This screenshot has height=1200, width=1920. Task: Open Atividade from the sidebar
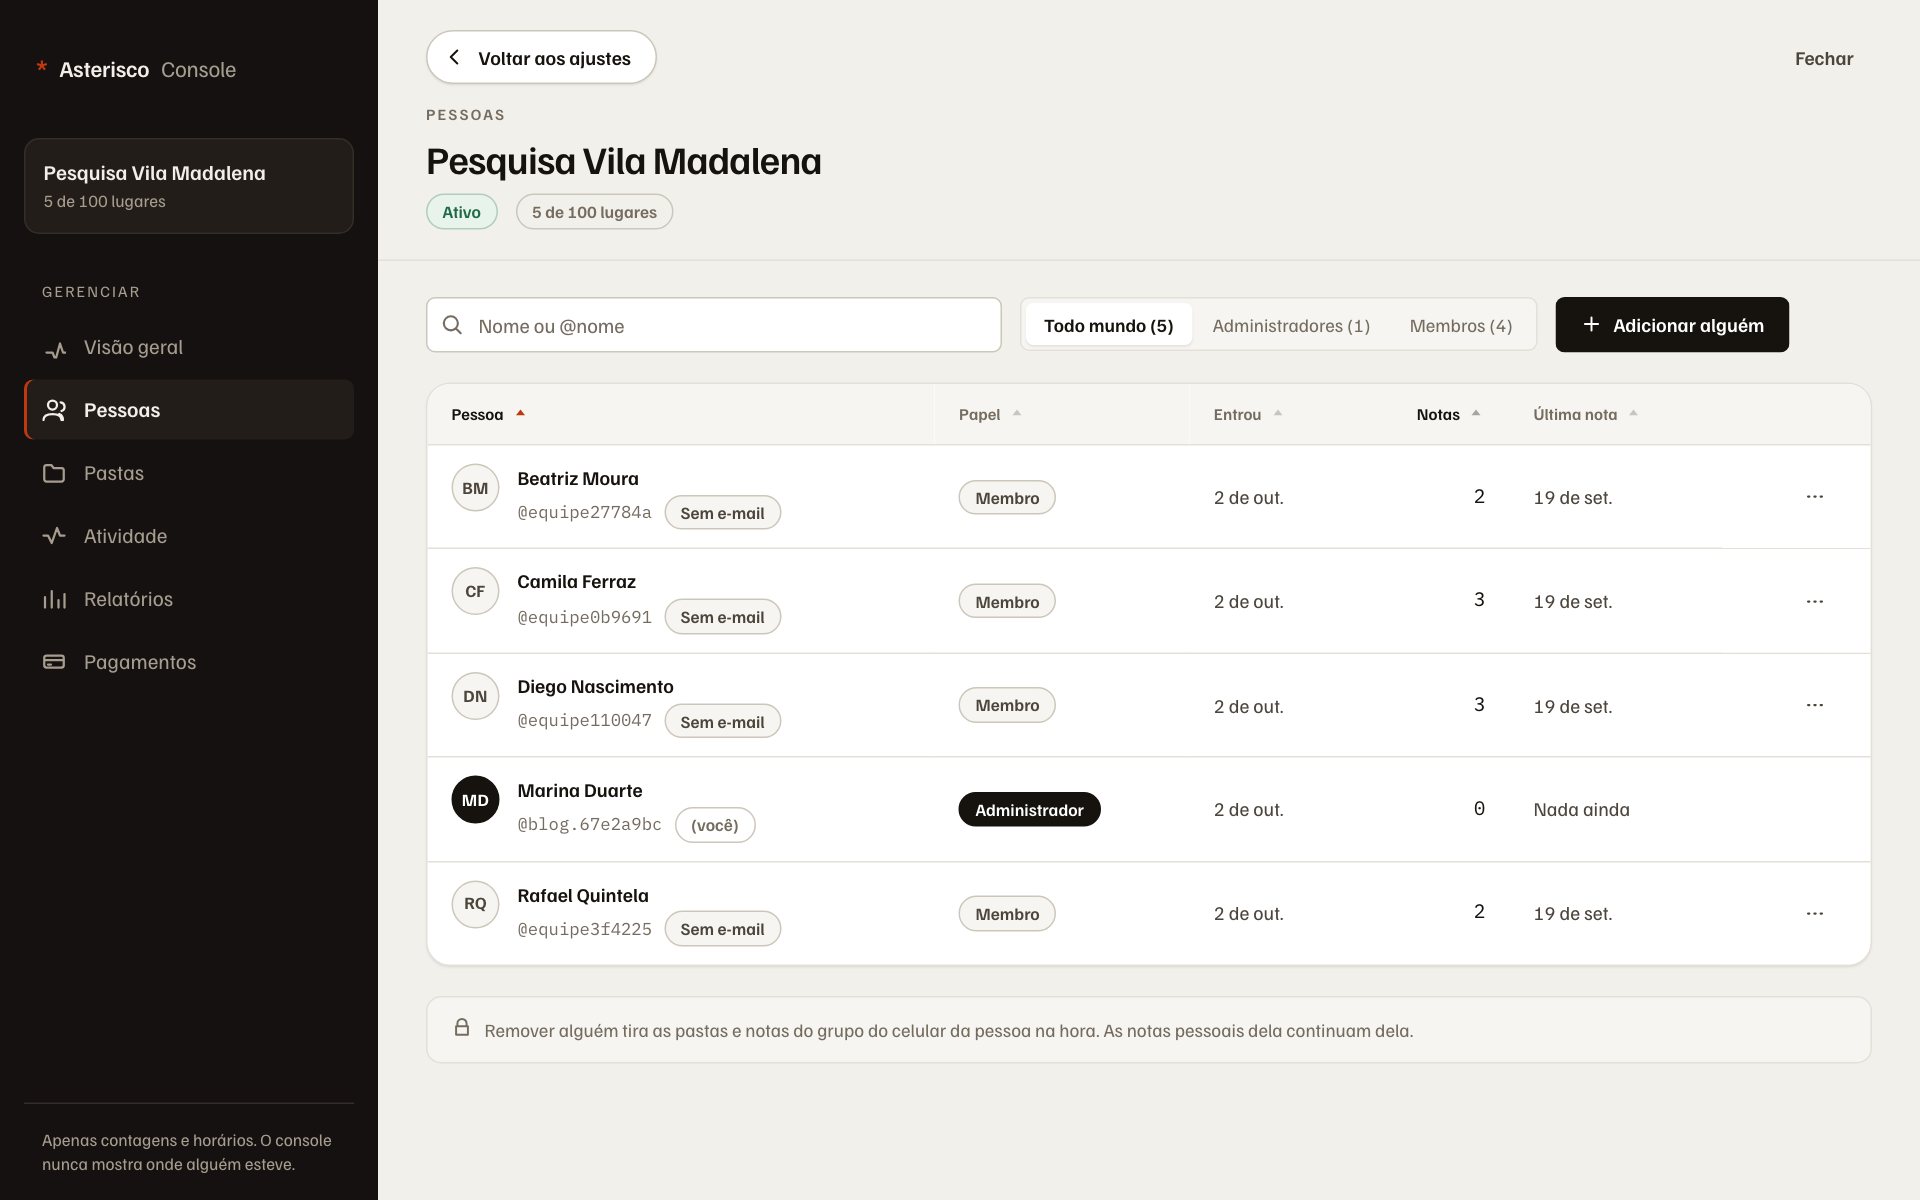(189, 536)
